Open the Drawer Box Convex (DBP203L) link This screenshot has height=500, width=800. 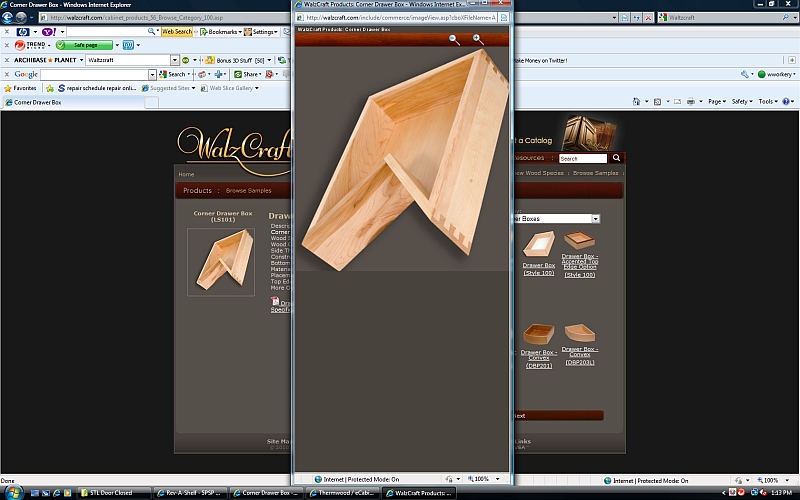580,356
